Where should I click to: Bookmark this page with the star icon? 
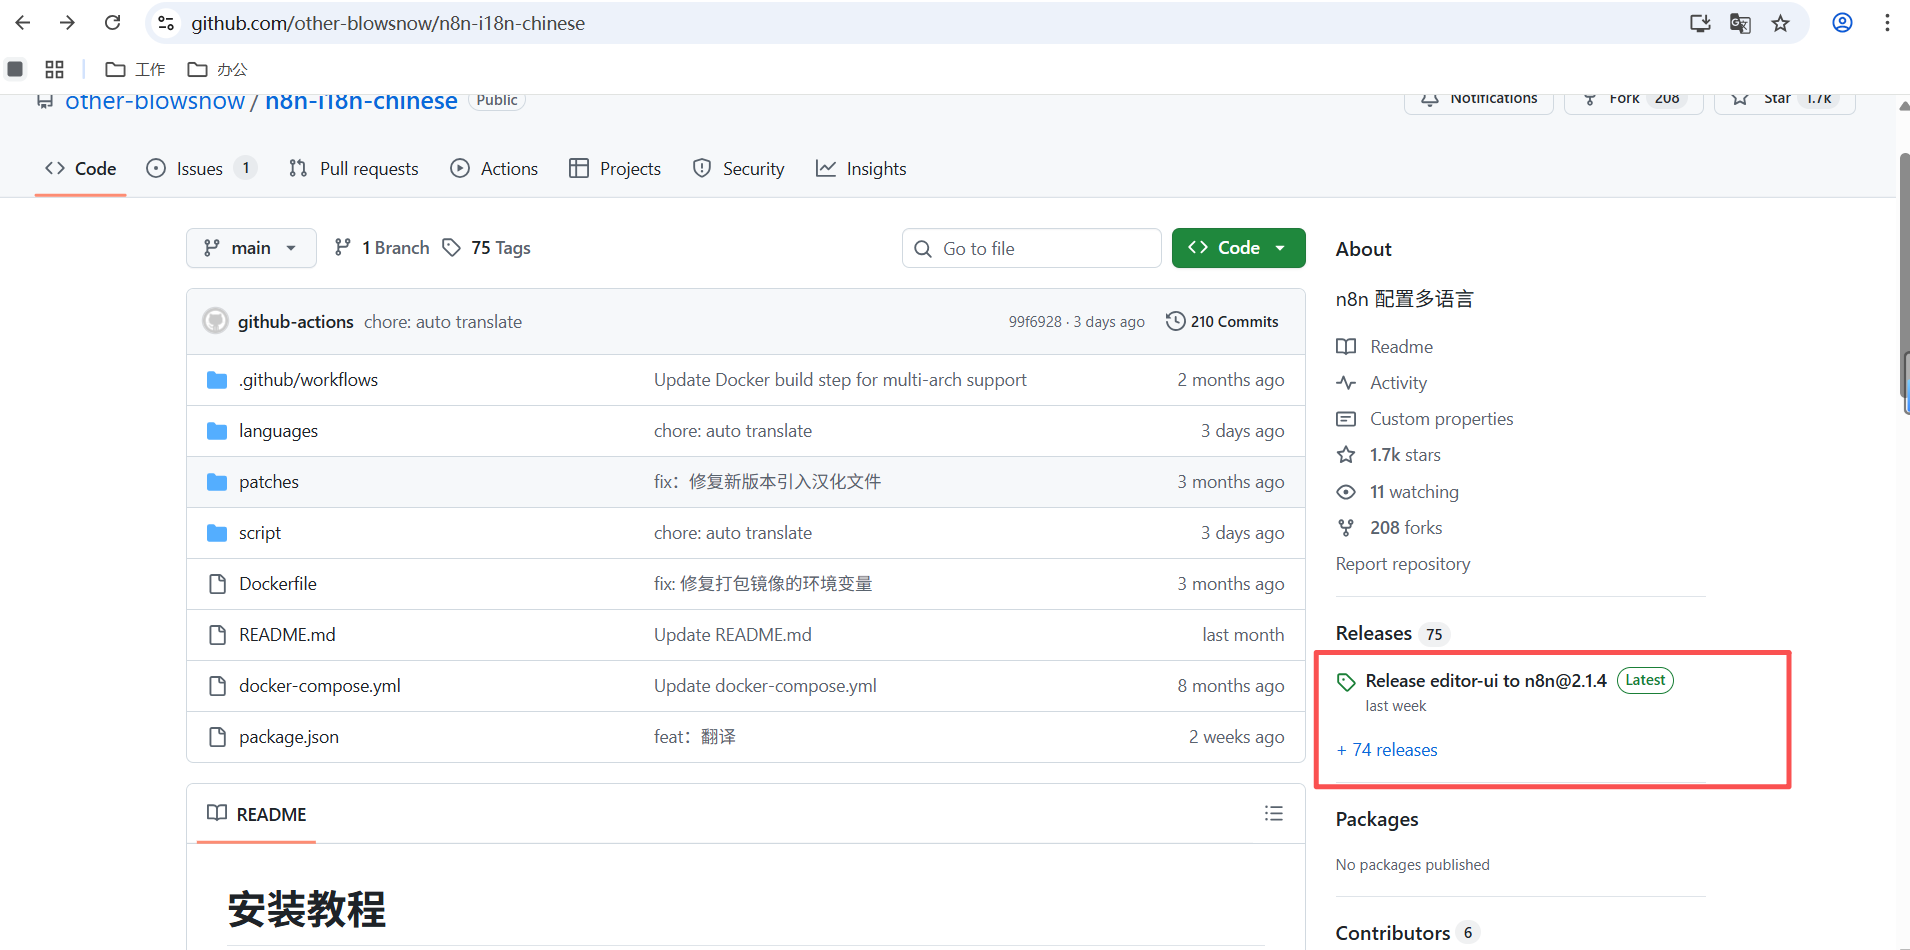coord(1781,23)
